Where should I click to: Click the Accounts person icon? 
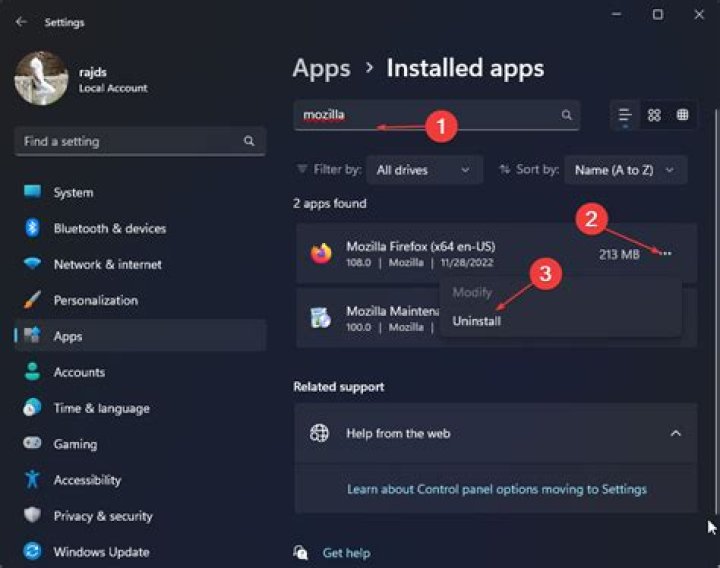click(32, 371)
